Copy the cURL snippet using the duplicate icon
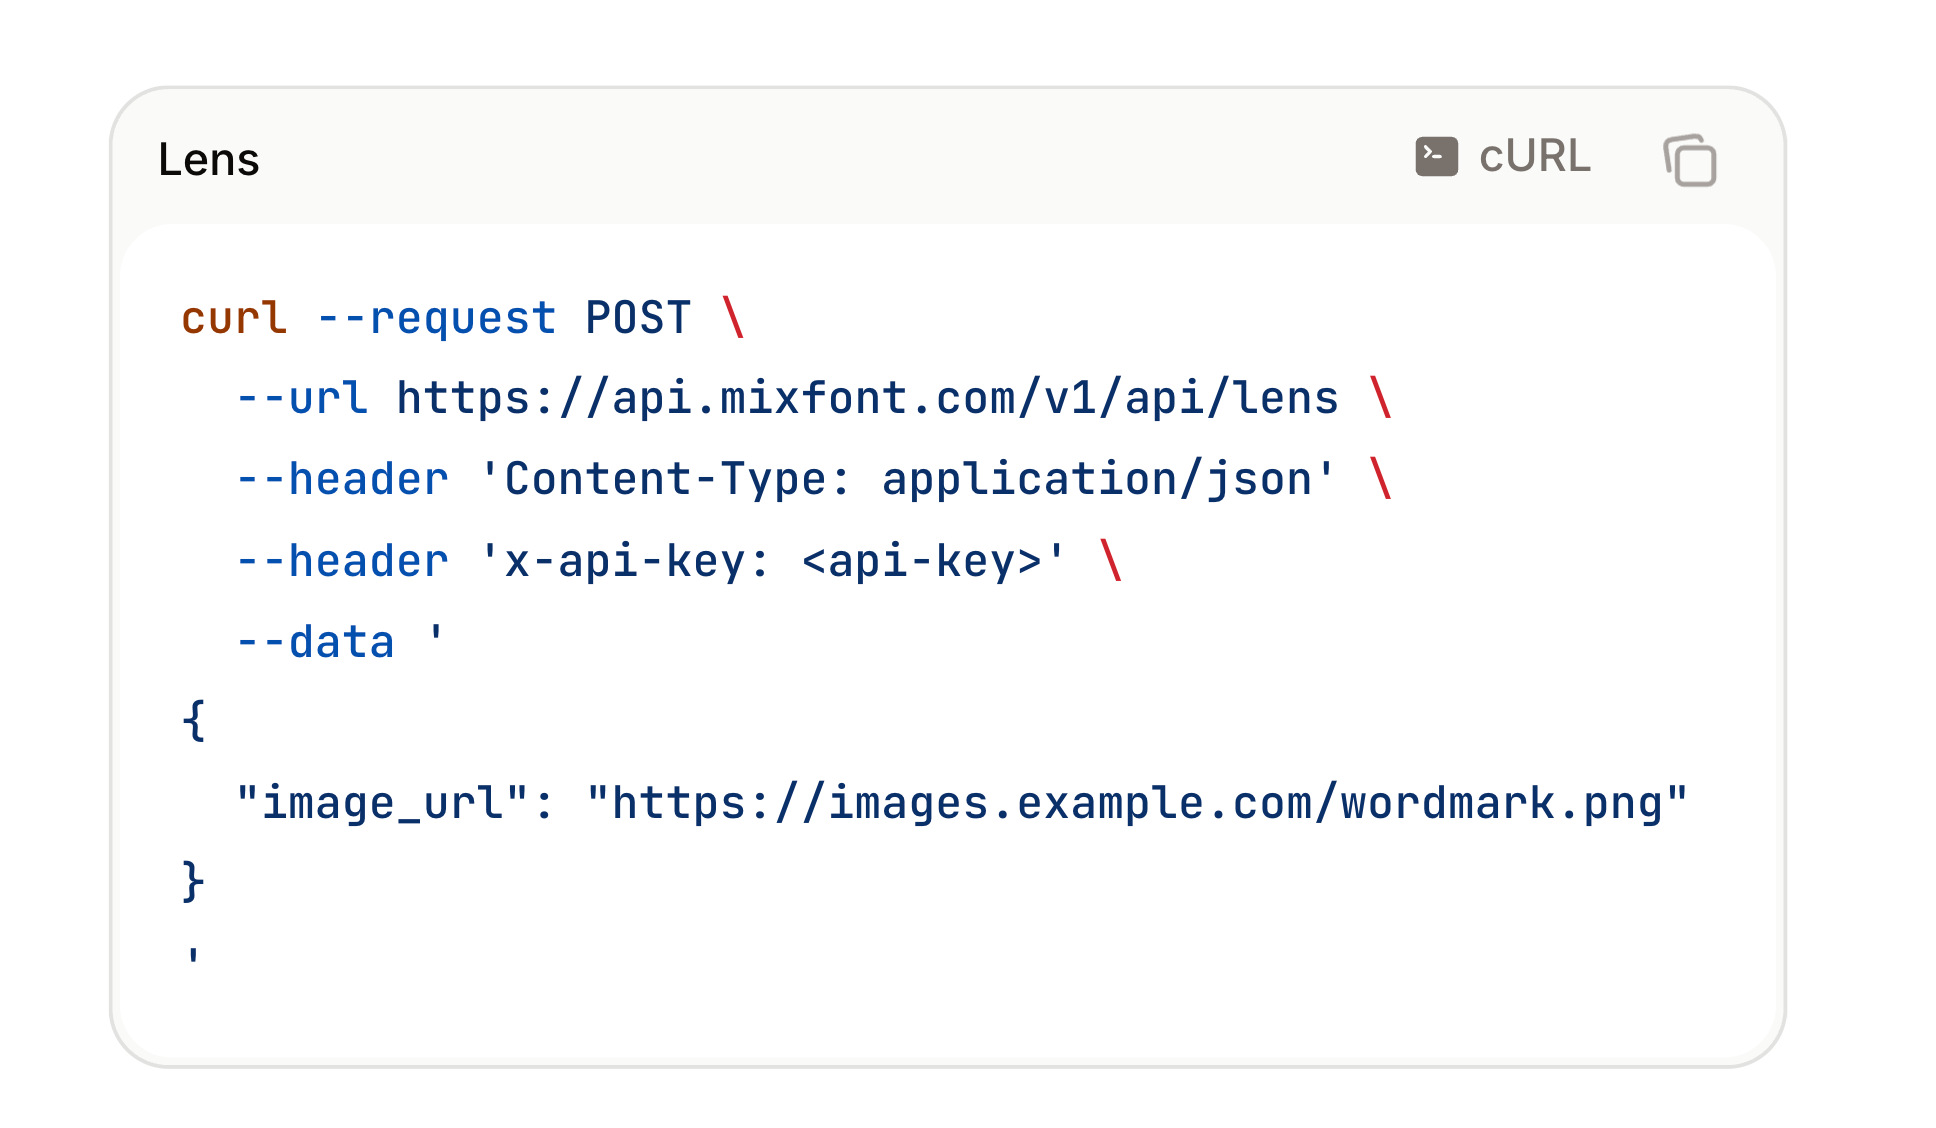The width and height of the screenshot is (1936, 1128). coord(1690,160)
